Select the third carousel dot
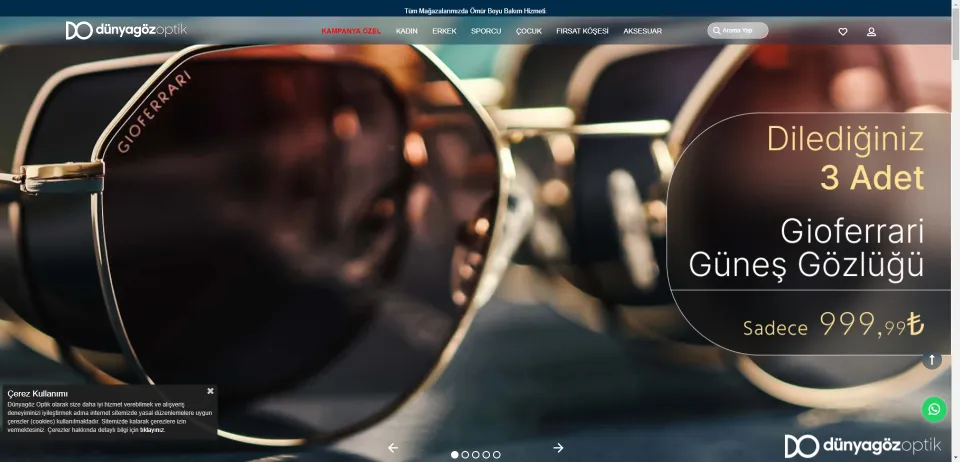The height and width of the screenshot is (462, 960). click(476, 455)
